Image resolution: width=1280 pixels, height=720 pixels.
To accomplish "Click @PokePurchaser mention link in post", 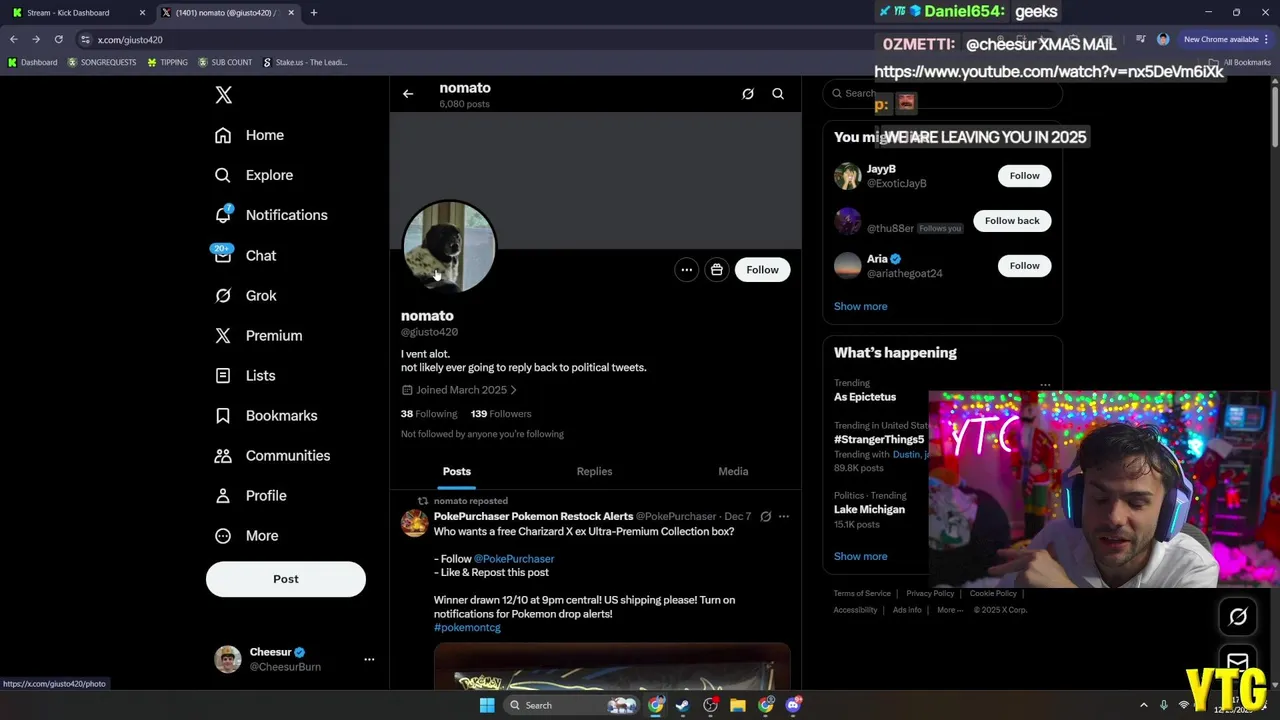I will coord(514,559).
